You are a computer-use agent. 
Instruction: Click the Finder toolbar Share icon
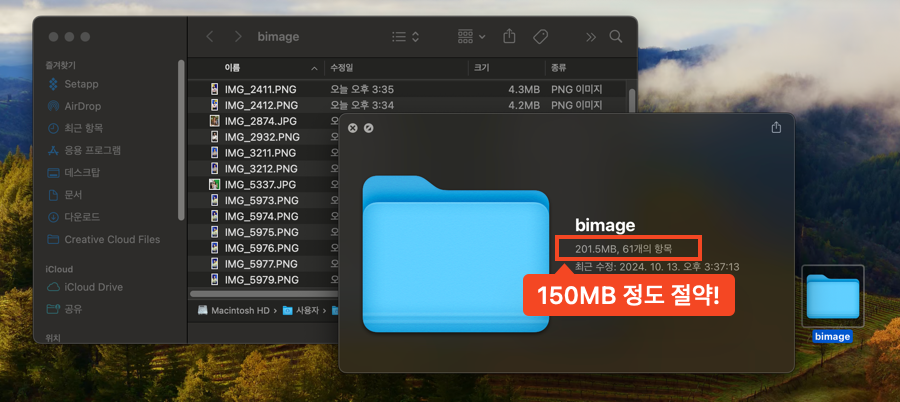point(509,36)
